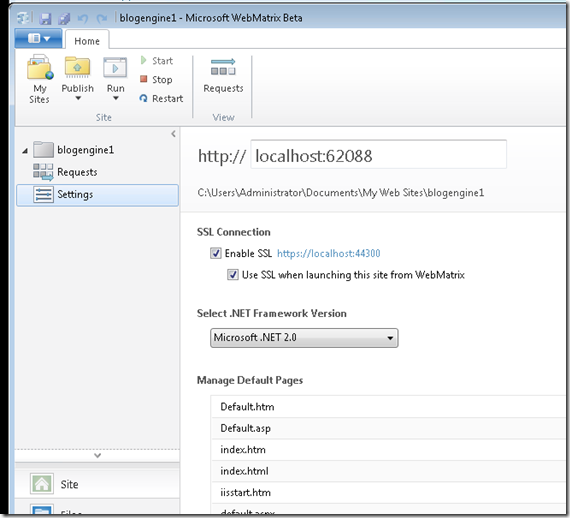Collapse the left navigation pane chevron

tap(173, 134)
